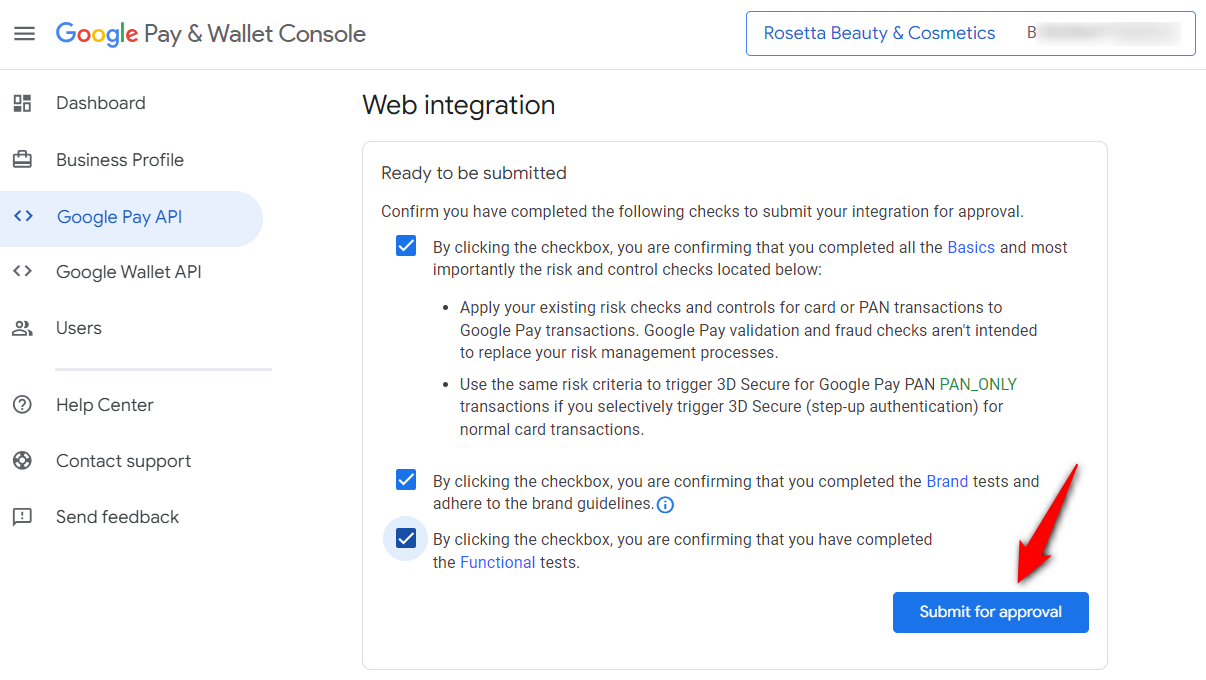The image size is (1206, 680).
Task: Click the Google Pay & Wallet Console logo
Action: [x=210, y=33]
